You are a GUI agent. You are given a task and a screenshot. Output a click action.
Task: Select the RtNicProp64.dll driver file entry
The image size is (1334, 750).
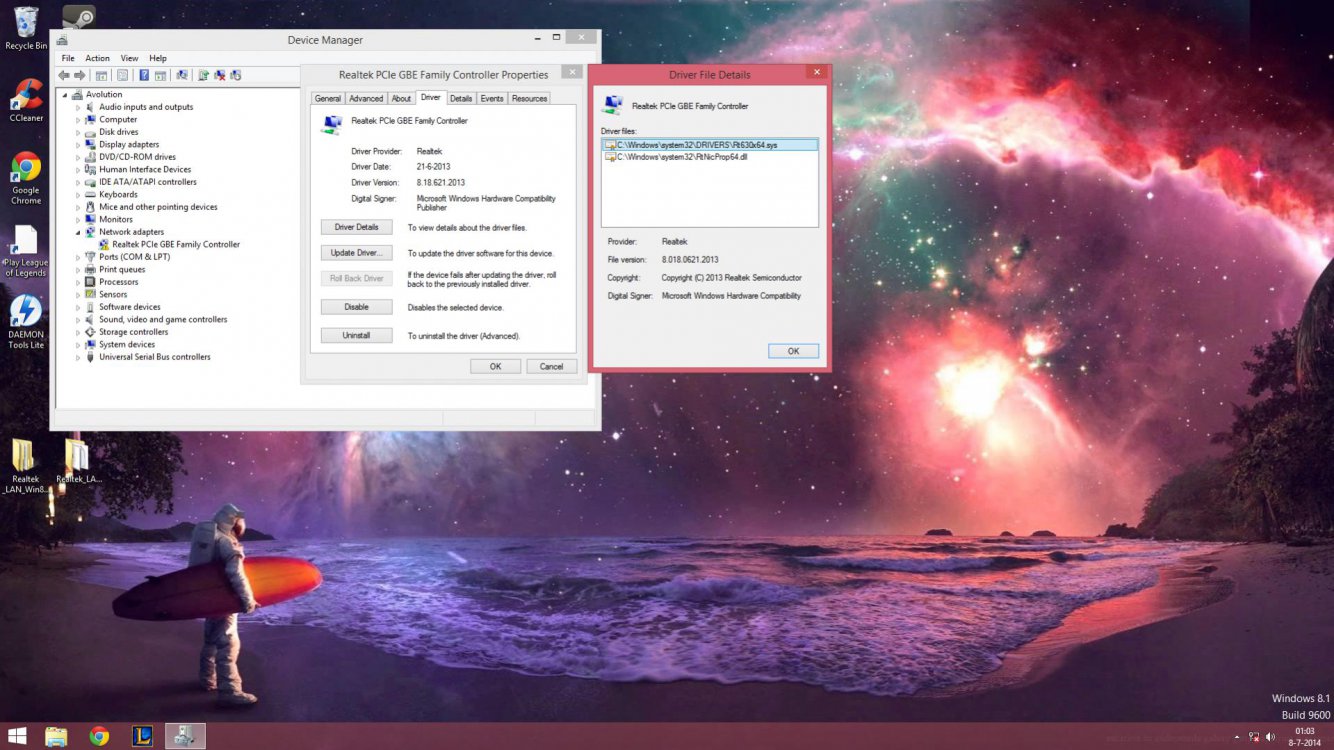[710, 157]
